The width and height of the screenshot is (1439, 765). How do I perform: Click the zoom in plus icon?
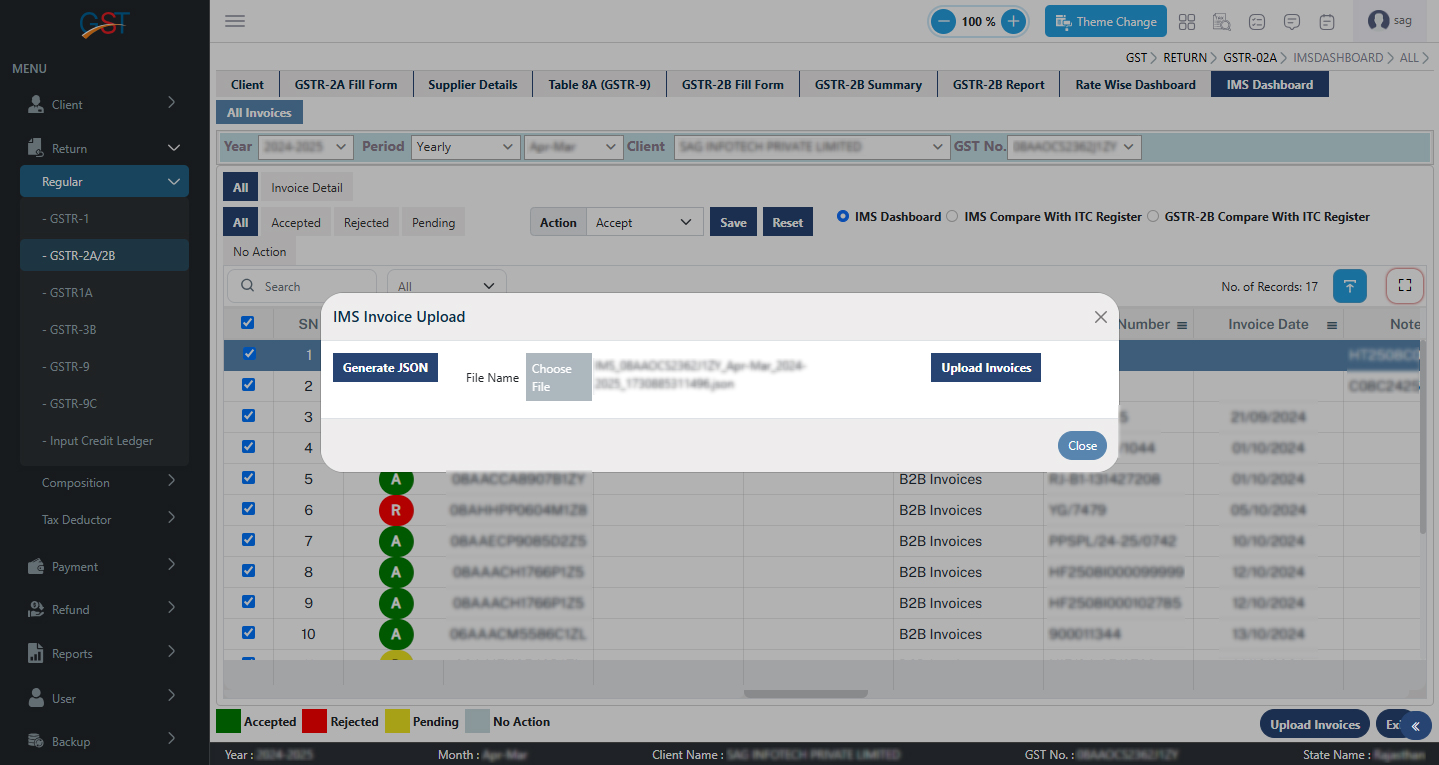[1013, 21]
